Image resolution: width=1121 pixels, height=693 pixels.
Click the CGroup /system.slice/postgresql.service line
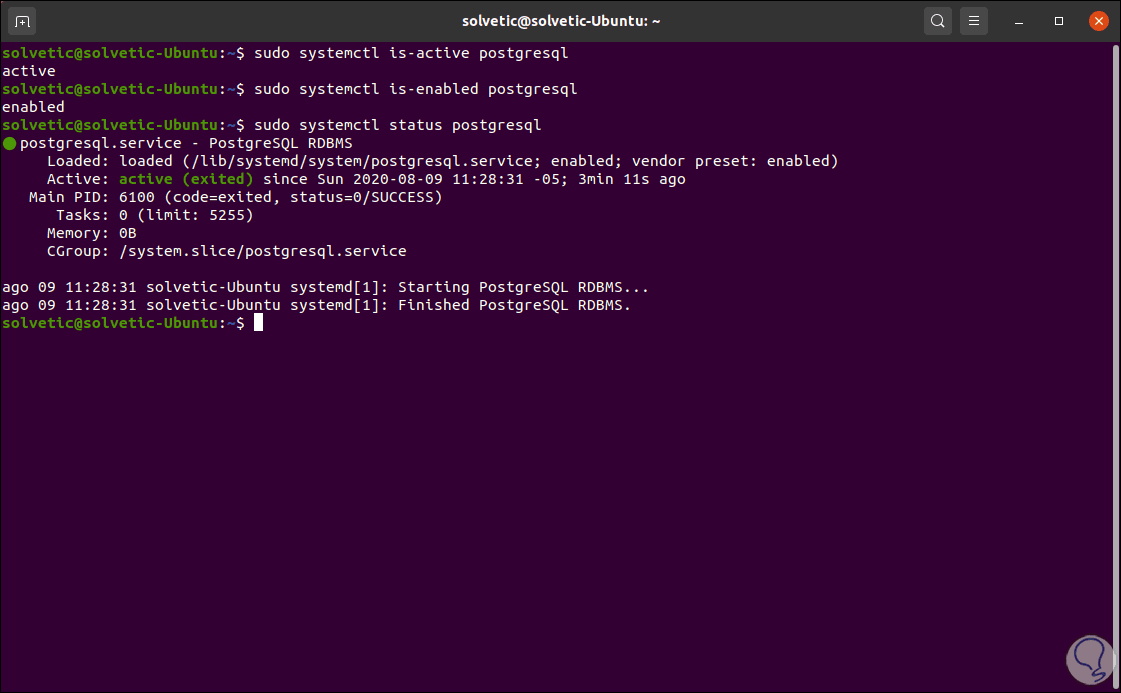point(226,251)
